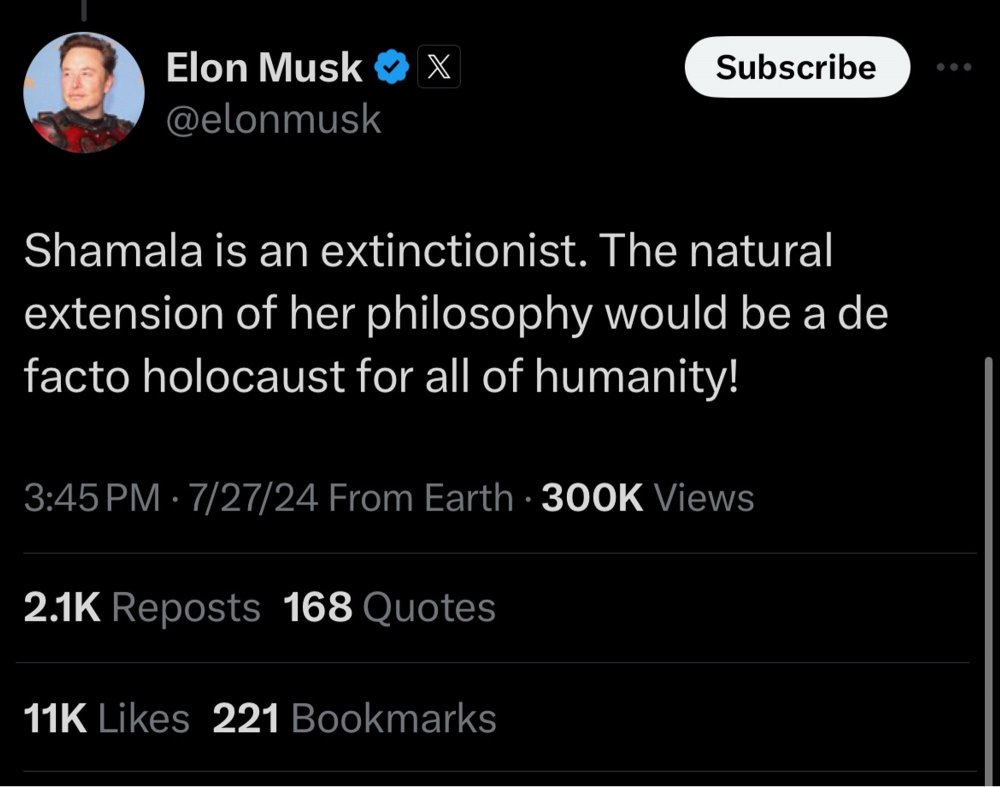Screen dimensions: 1000x787
Task: Show the 11K Likes list
Action: click(105, 718)
